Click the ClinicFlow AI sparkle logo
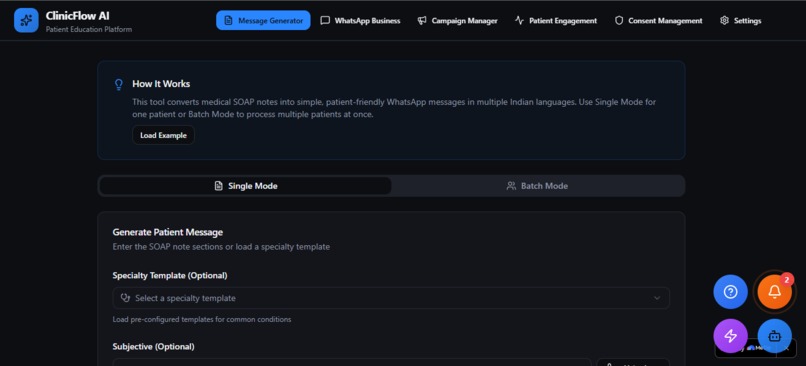This screenshot has width=806, height=366. [26, 21]
